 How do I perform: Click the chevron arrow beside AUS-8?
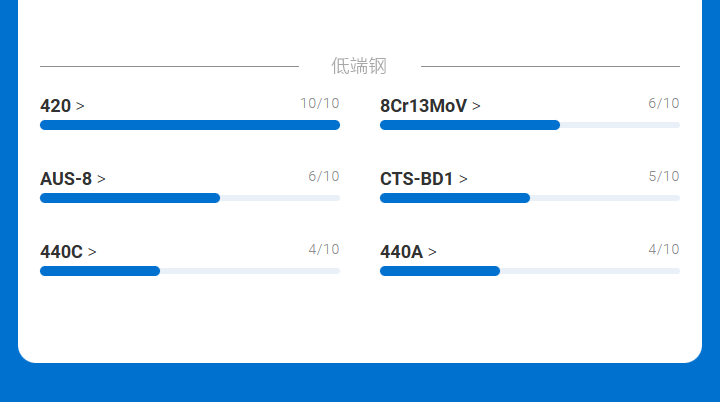pyautogui.click(x=102, y=180)
